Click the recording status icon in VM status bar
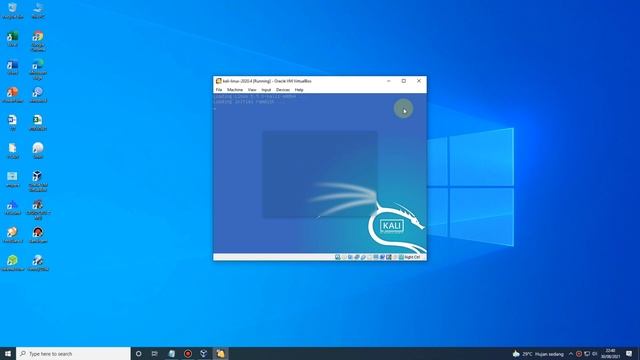Image resolution: width=640 pixels, height=360 pixels. 382,257
